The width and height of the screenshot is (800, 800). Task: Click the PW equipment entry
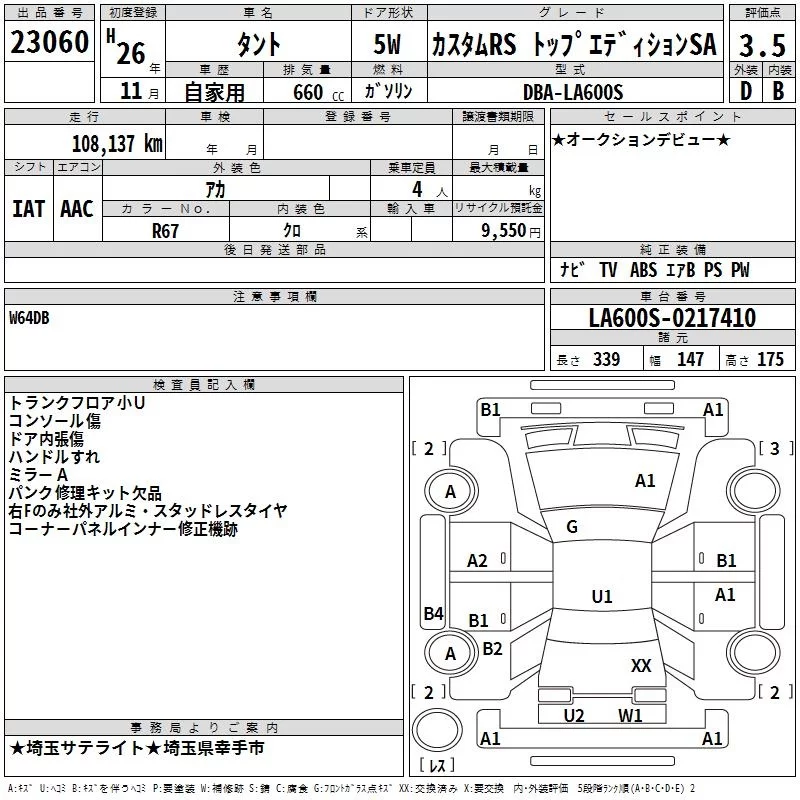(x=740, y=270)
